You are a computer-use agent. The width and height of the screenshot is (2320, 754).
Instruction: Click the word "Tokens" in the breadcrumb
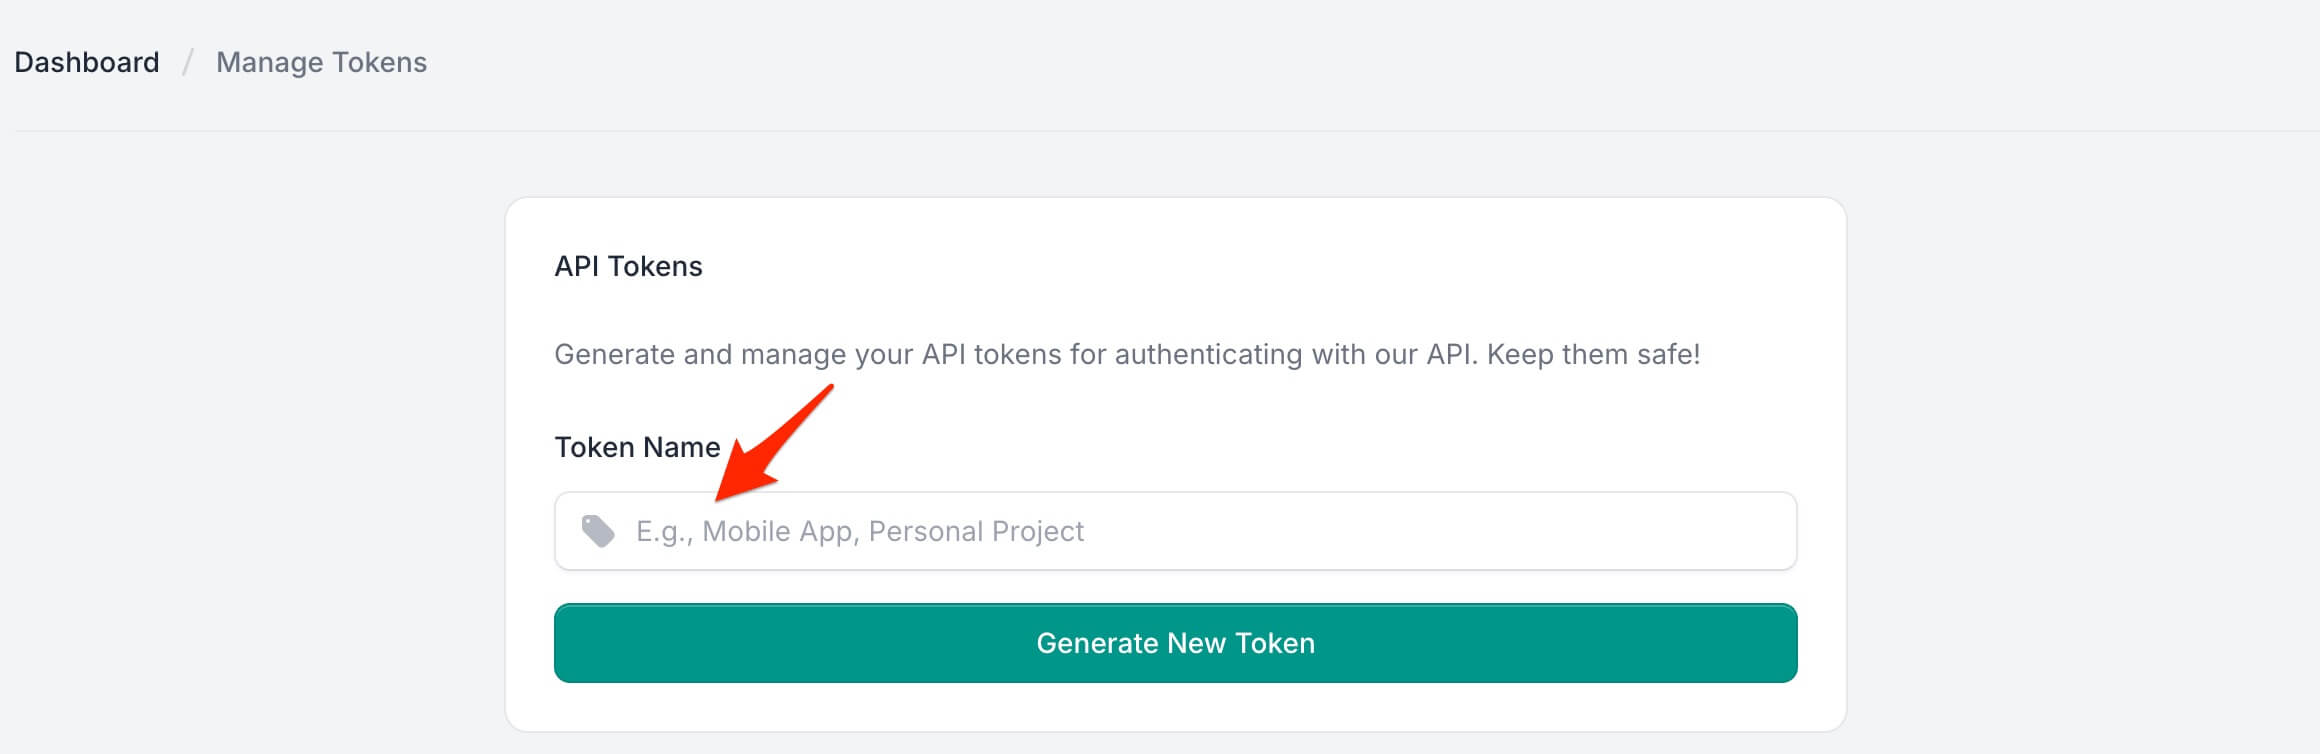379,63
